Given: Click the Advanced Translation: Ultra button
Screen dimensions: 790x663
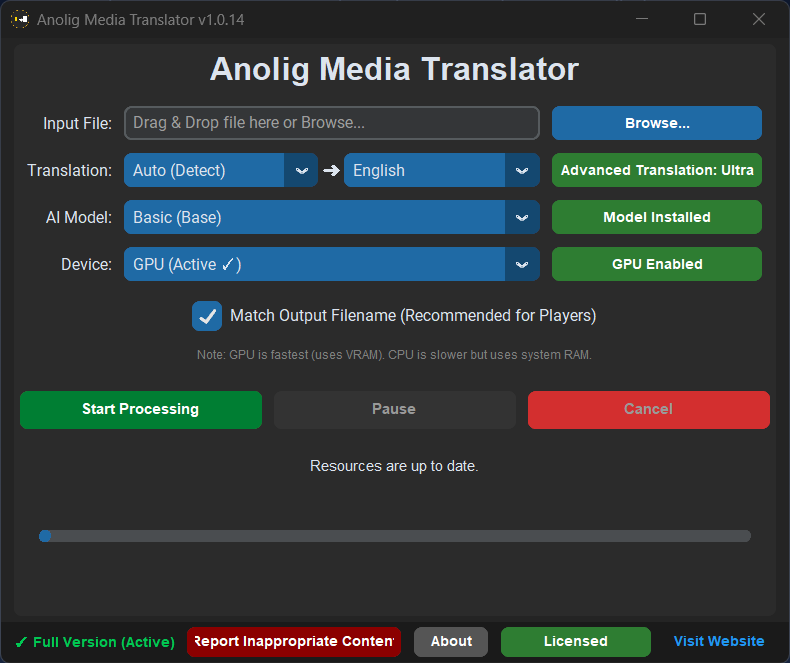Looking at the screenshot, I should 656,170.
